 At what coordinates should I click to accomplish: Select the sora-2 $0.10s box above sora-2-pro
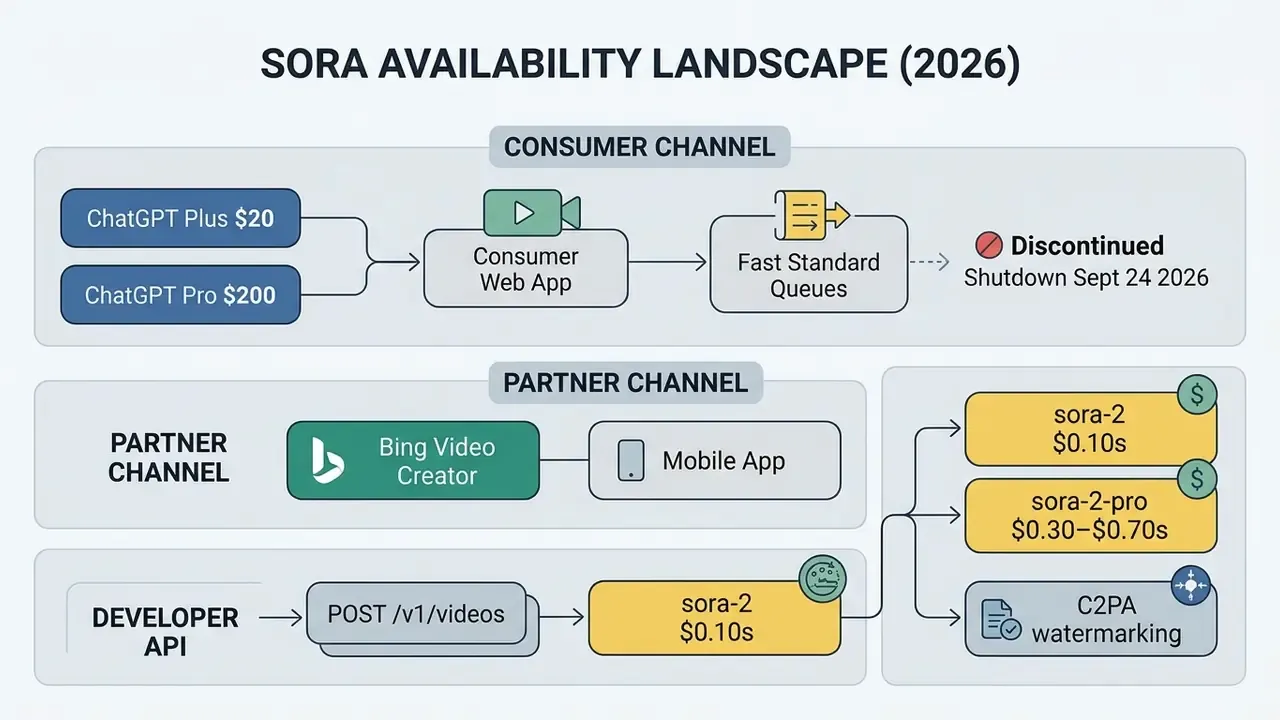[1090, 429]
